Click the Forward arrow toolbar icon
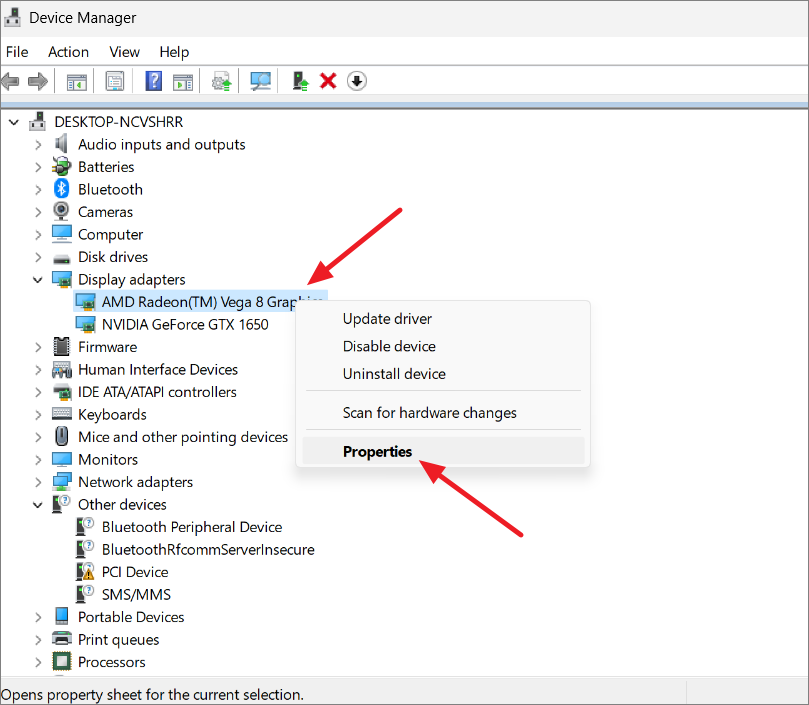809x705 pixels. pyautogui.click(x=38, y=81)
